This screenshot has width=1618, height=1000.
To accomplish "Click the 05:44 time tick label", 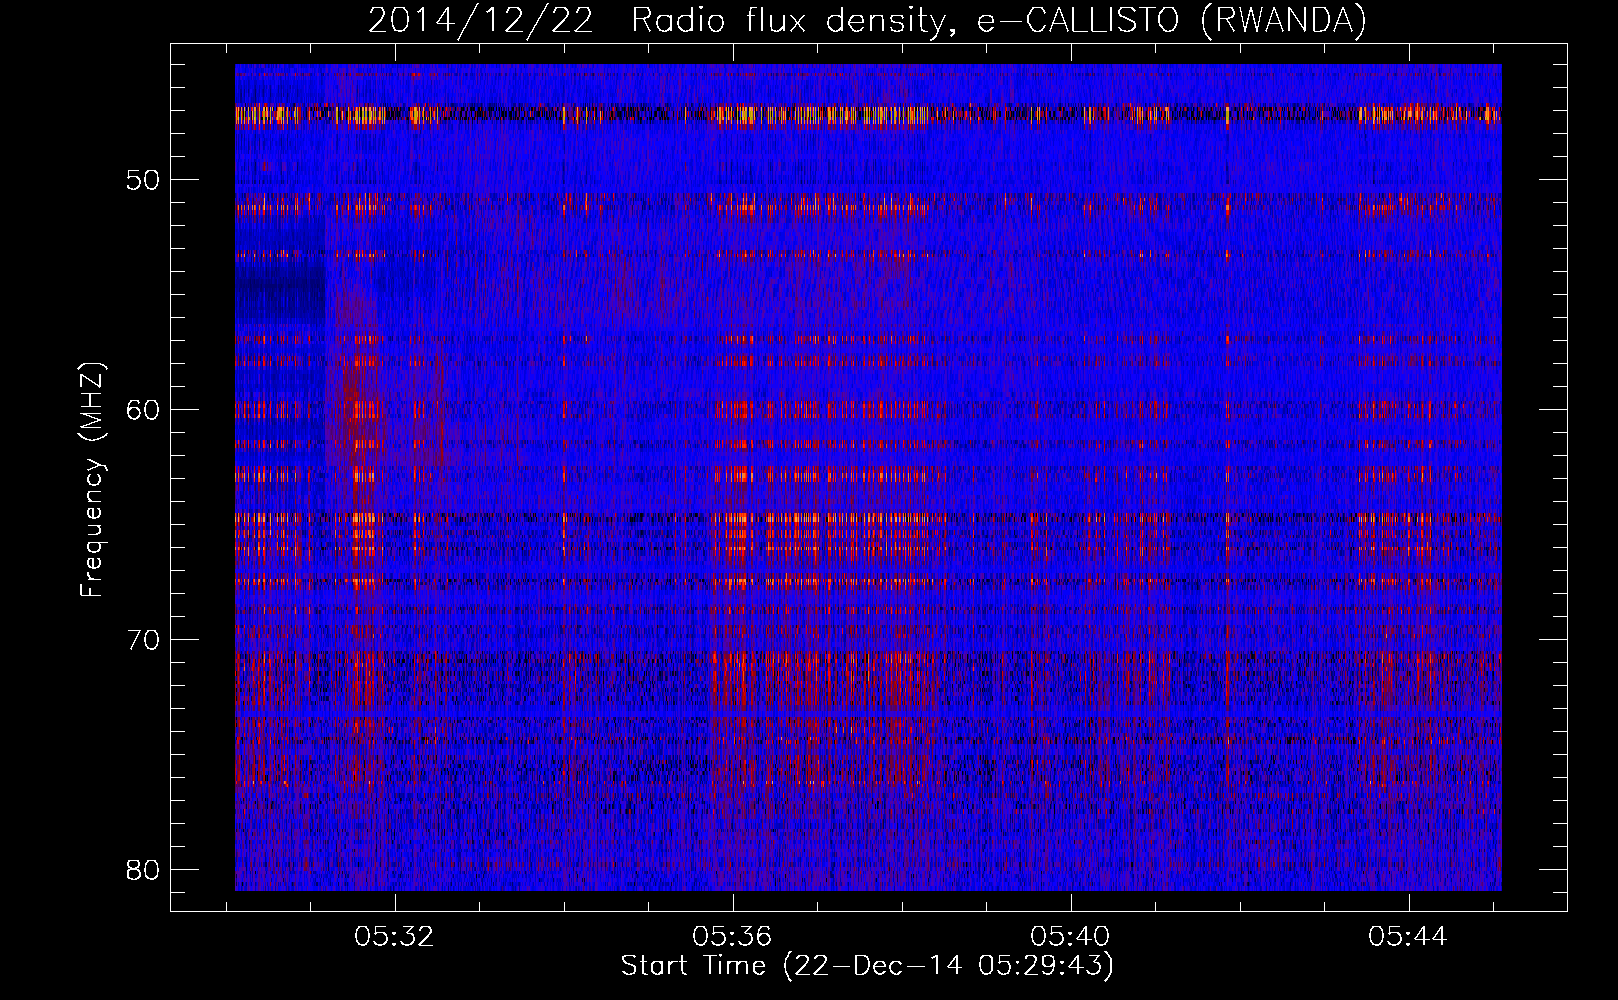I will click(x=1409, y=937).
